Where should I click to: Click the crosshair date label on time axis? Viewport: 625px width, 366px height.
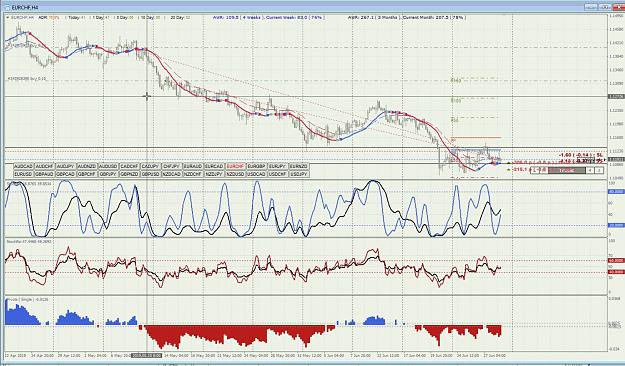pyautogui.click(x=147, y=355)
